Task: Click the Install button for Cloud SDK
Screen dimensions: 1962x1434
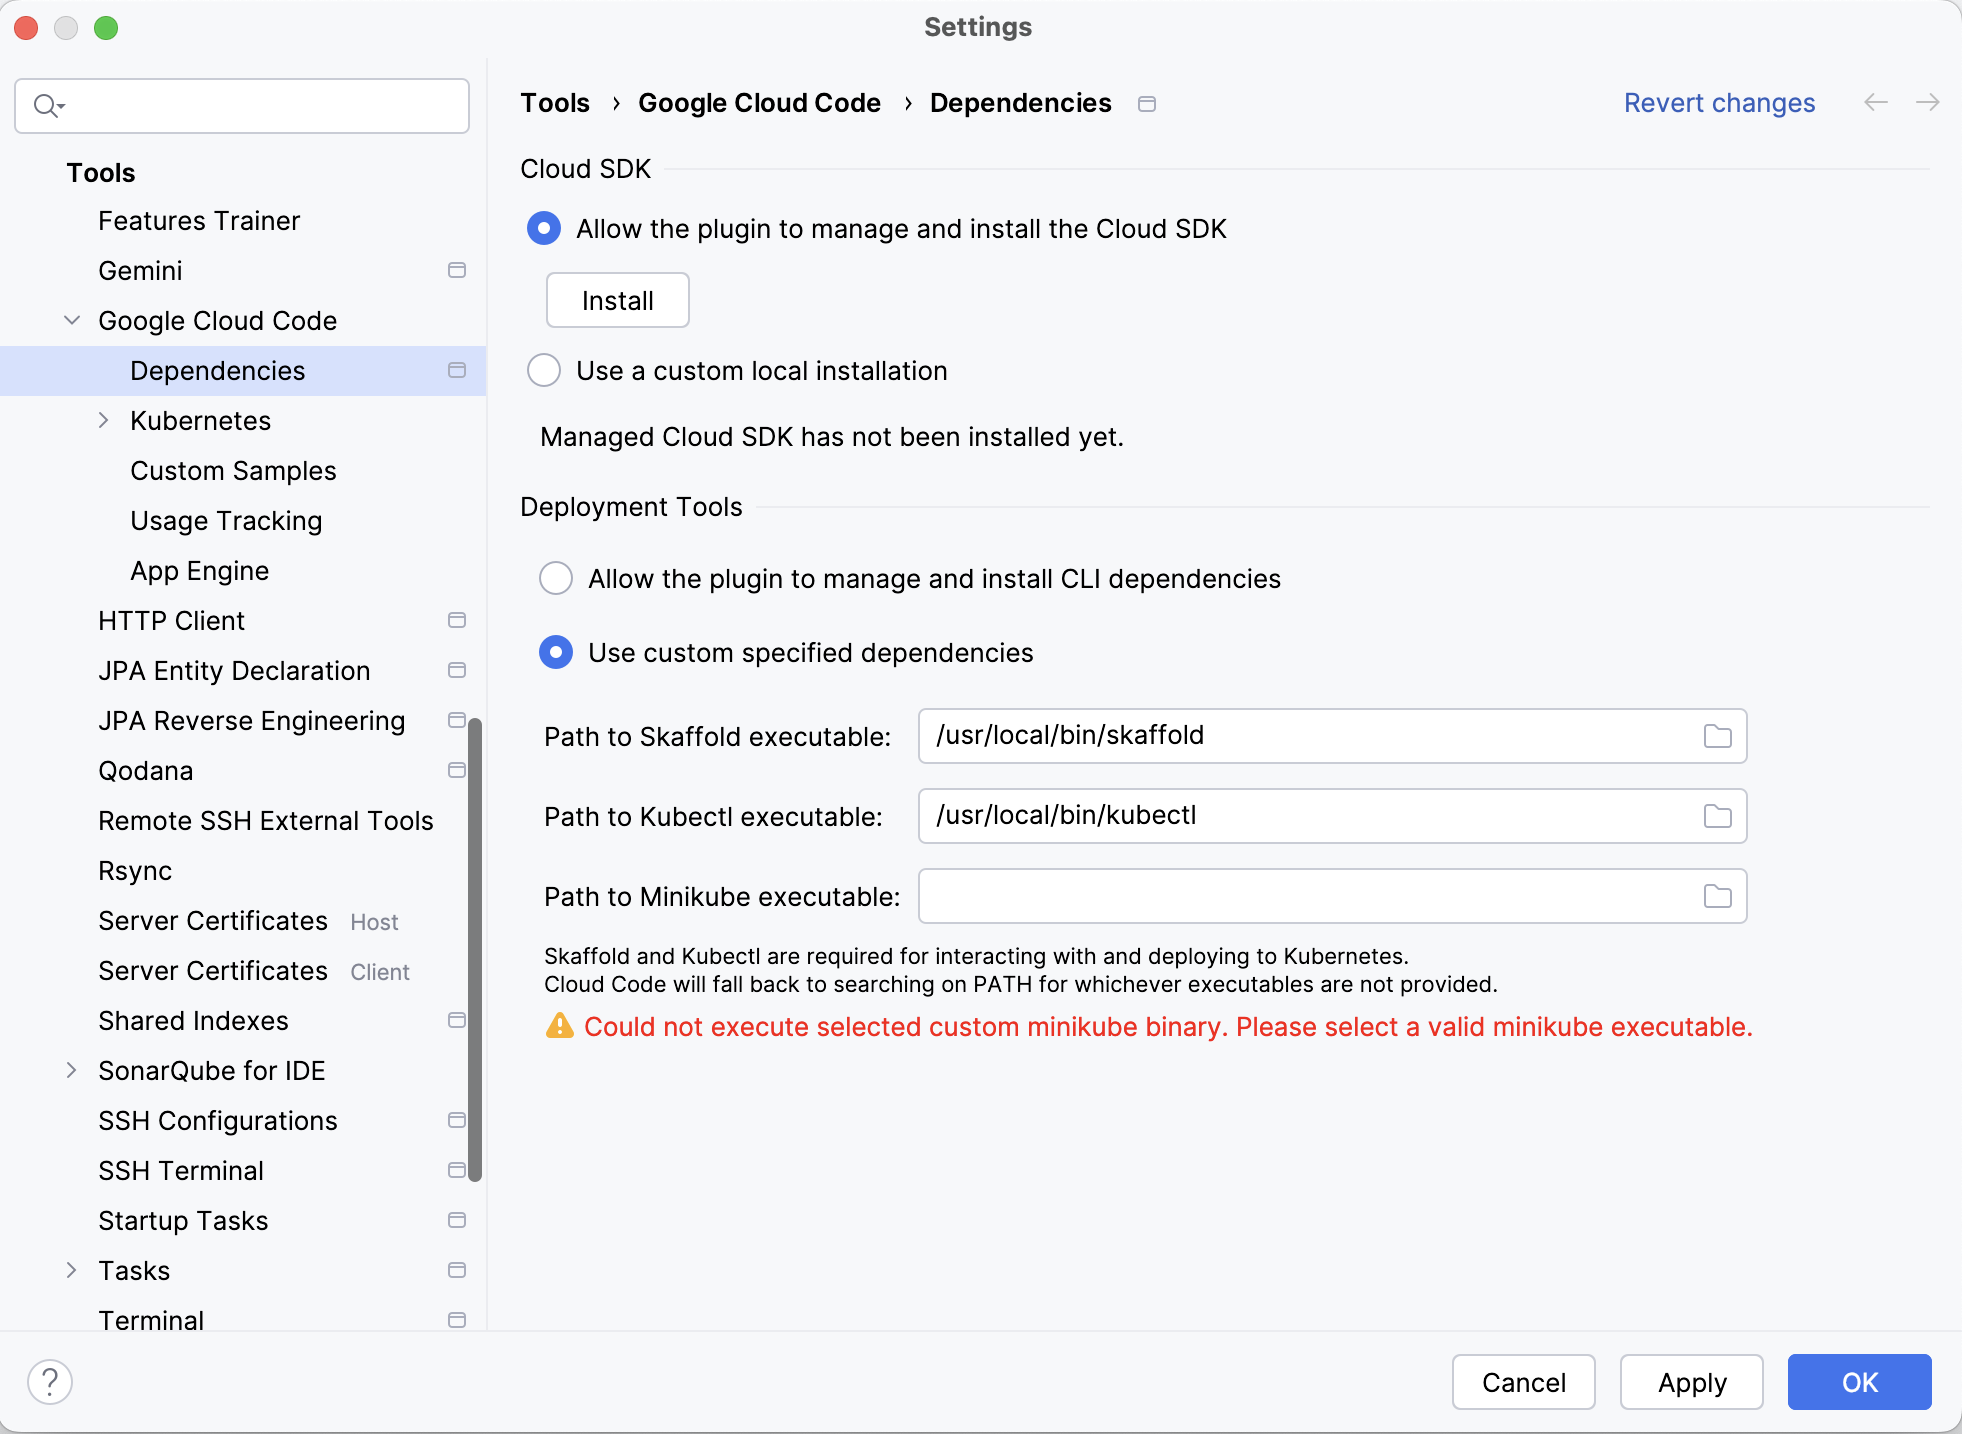Action: [617, 300]
